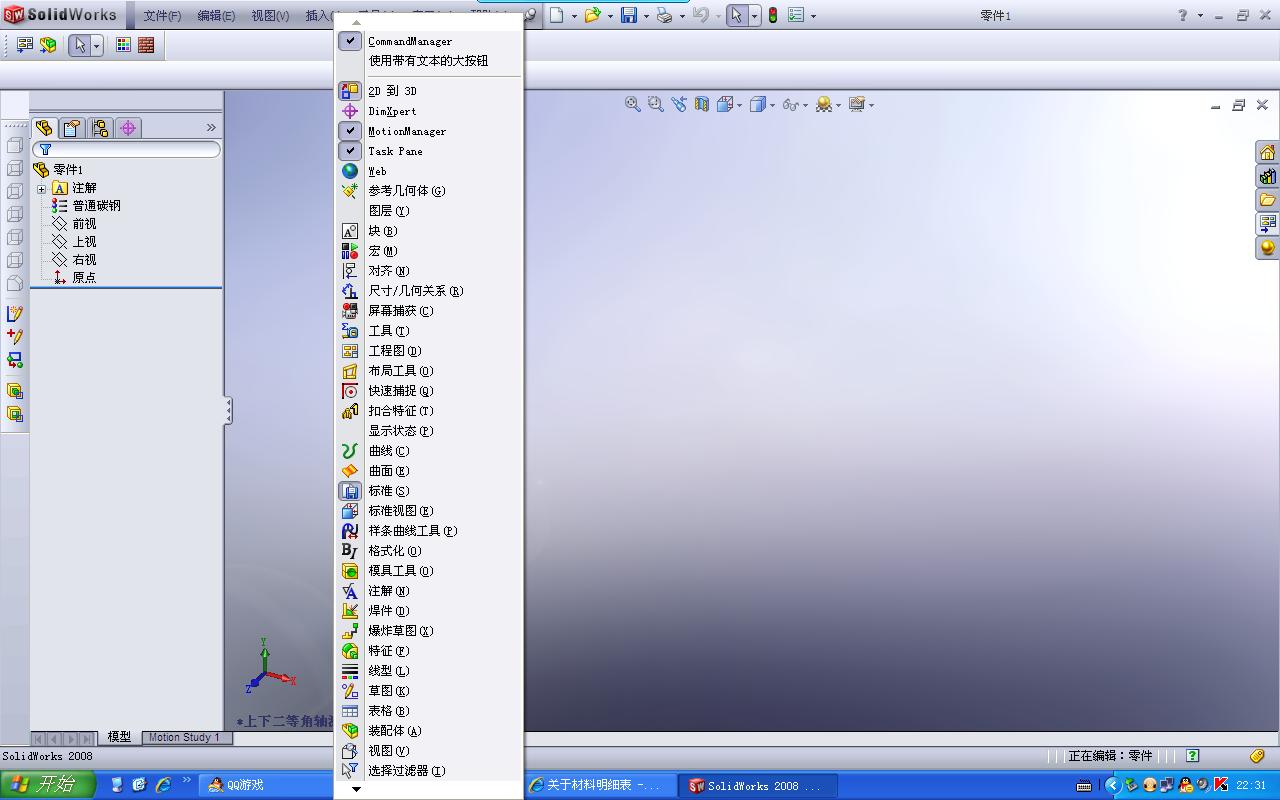1280x800 pixels.
Task: Click the red plus pencil icon
Action: click(x=15, y=337)
